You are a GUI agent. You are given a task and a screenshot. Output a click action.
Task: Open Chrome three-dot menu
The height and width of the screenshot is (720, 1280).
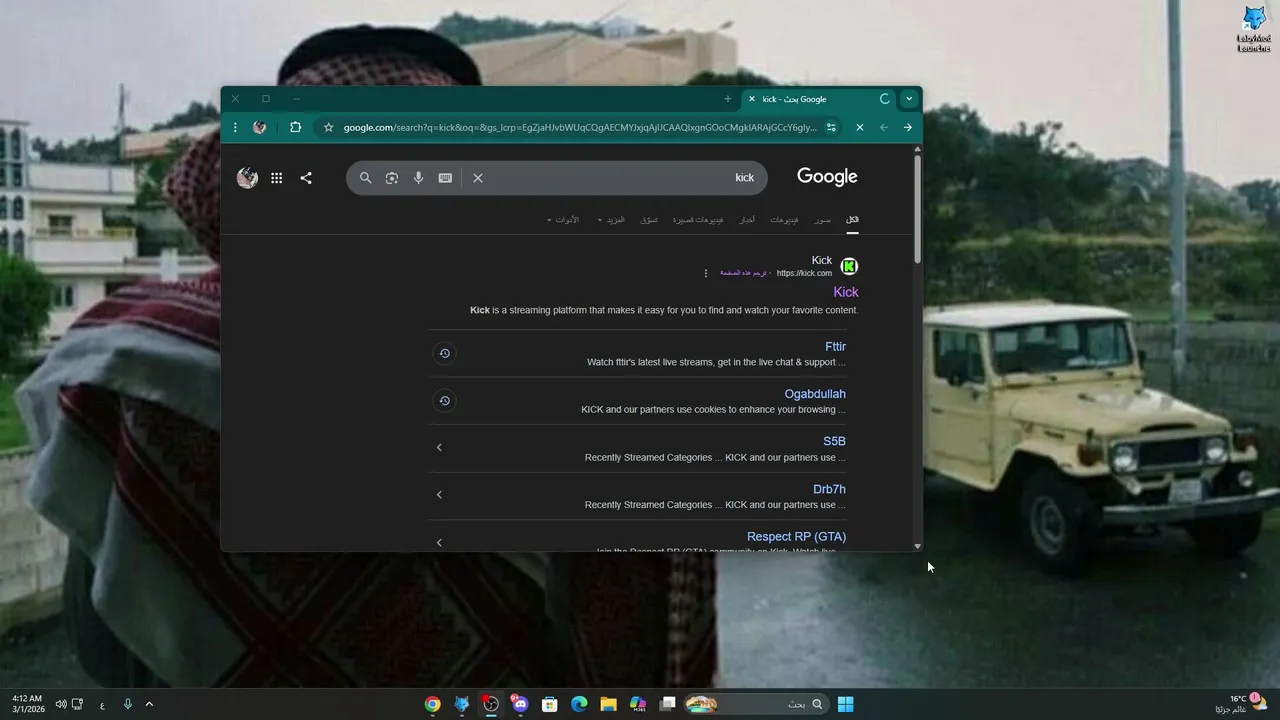(235, 127)
